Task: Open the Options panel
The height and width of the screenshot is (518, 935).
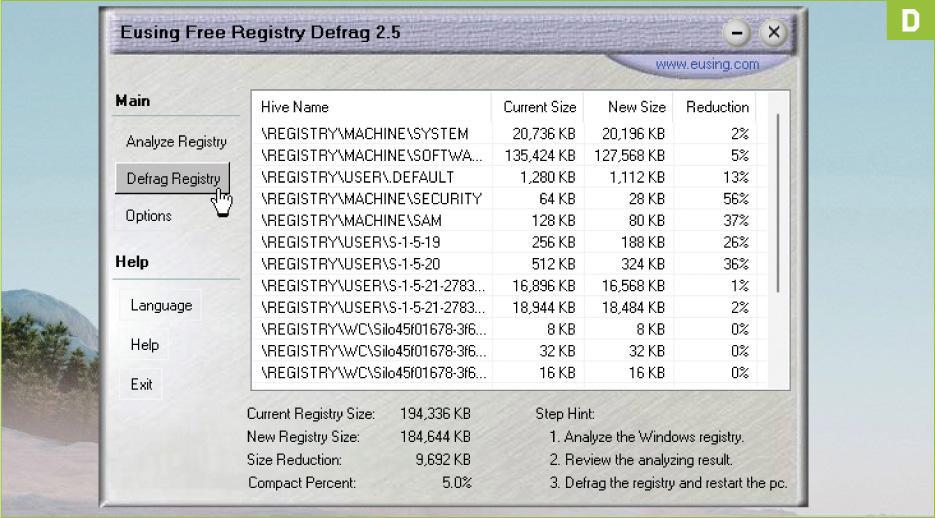Action: point(148,216)
